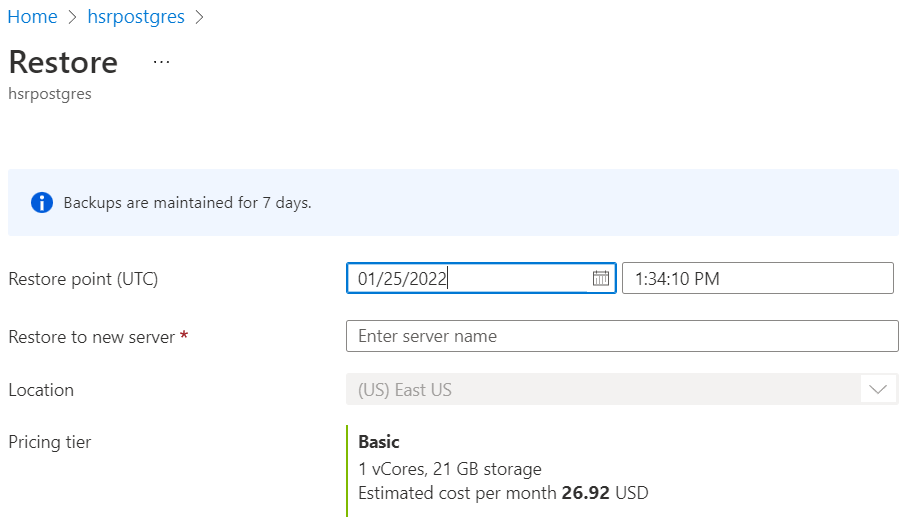The width and height of the screenshot is (910, 525).
Task: Click the Basic pricing tier heading
Action: tap(379, 442)
